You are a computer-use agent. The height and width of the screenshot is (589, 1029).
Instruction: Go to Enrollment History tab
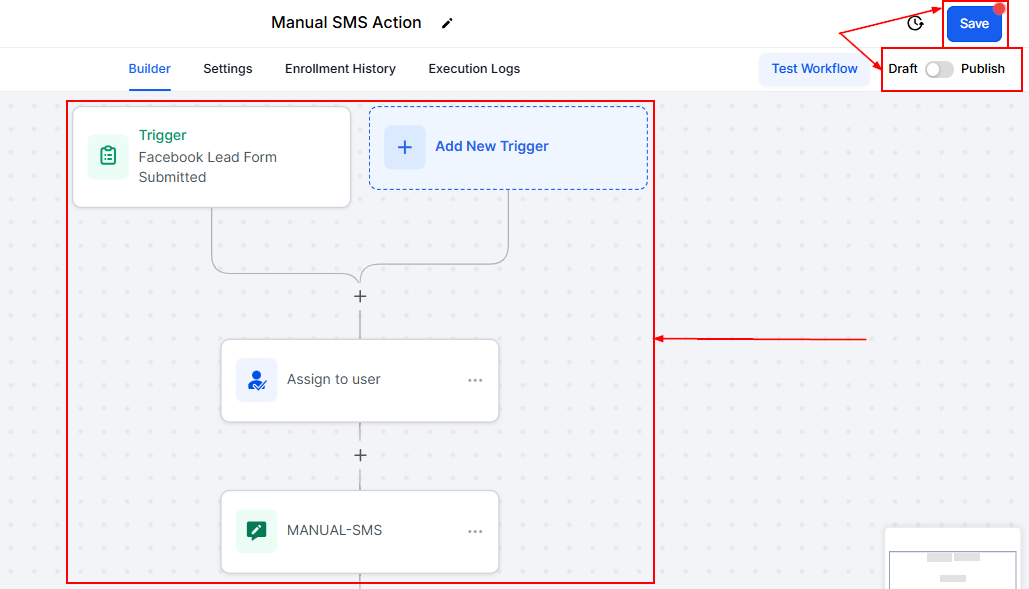click(340, 69)
